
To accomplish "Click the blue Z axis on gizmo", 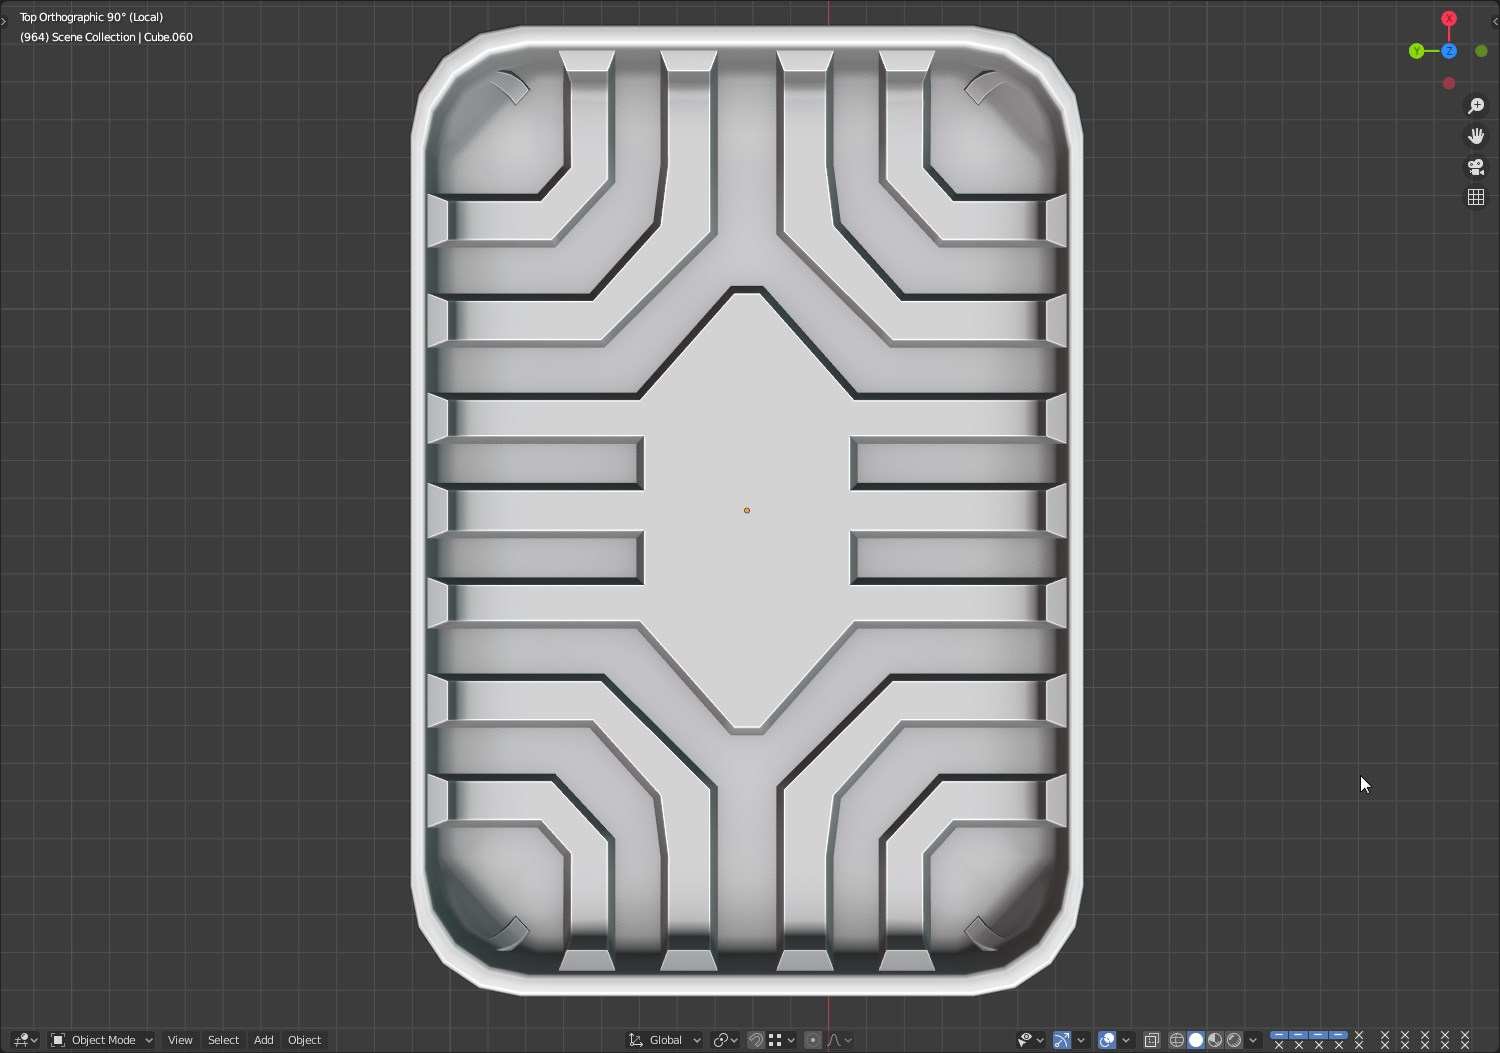I will coord(1449,51).
